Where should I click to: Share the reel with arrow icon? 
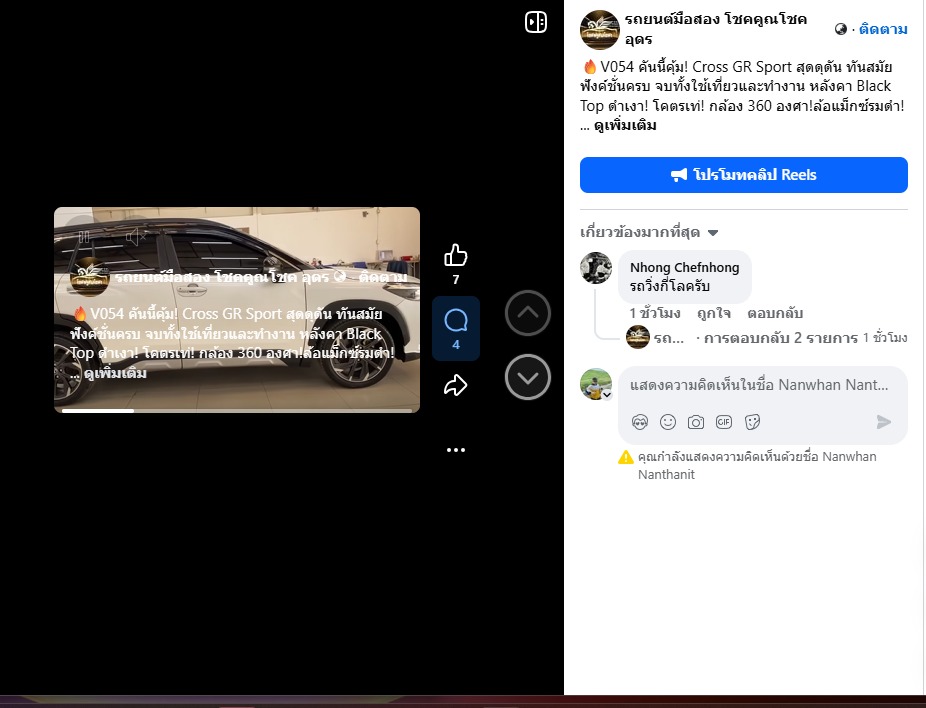pyautogui.click(x=455, y=385)
